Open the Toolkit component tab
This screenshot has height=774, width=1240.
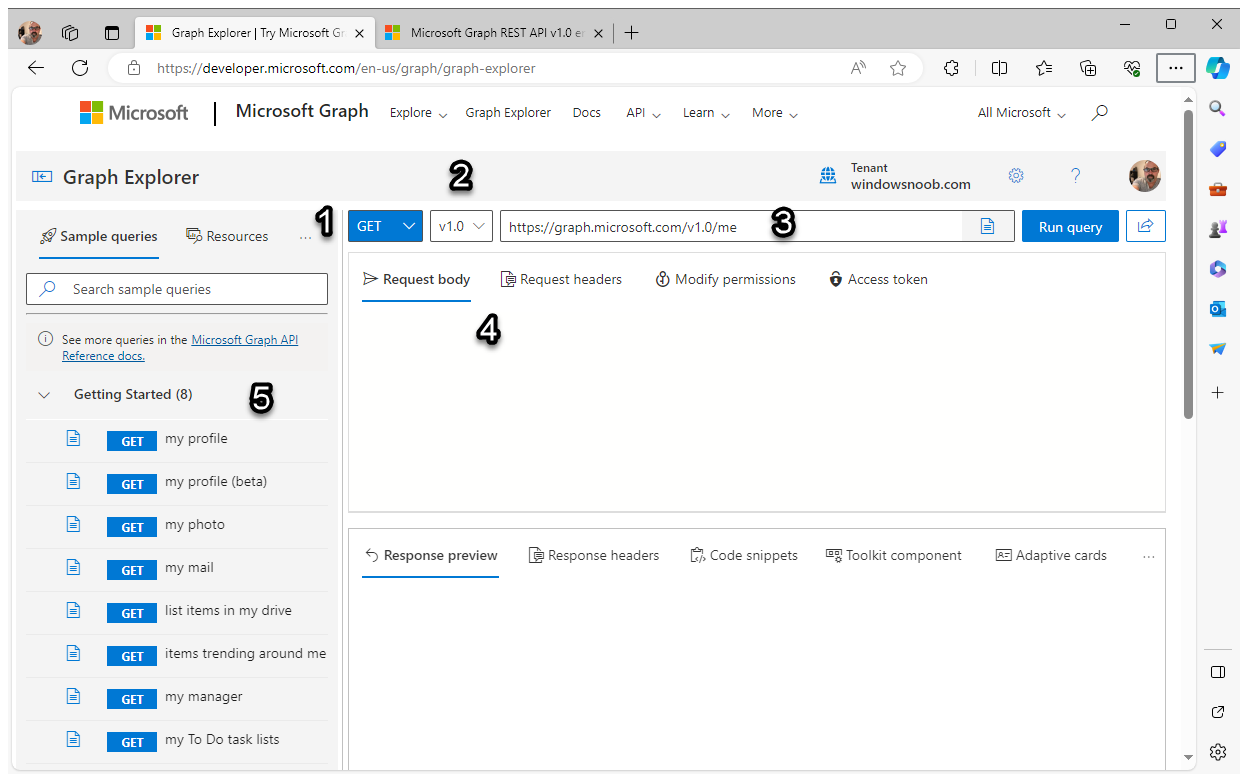(894, 556)
